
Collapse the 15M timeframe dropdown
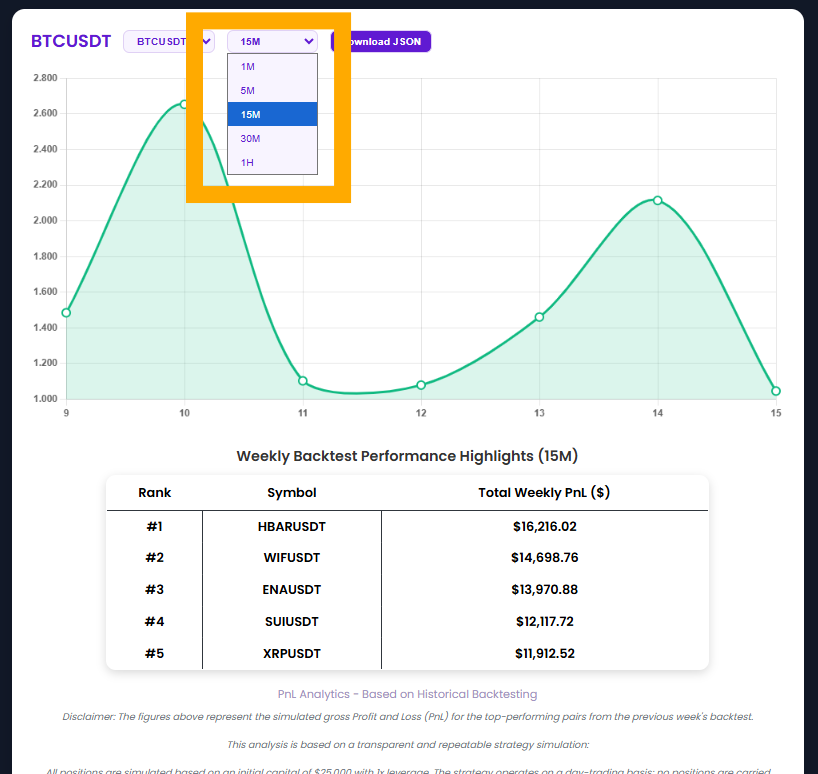[x=272, y=42]
